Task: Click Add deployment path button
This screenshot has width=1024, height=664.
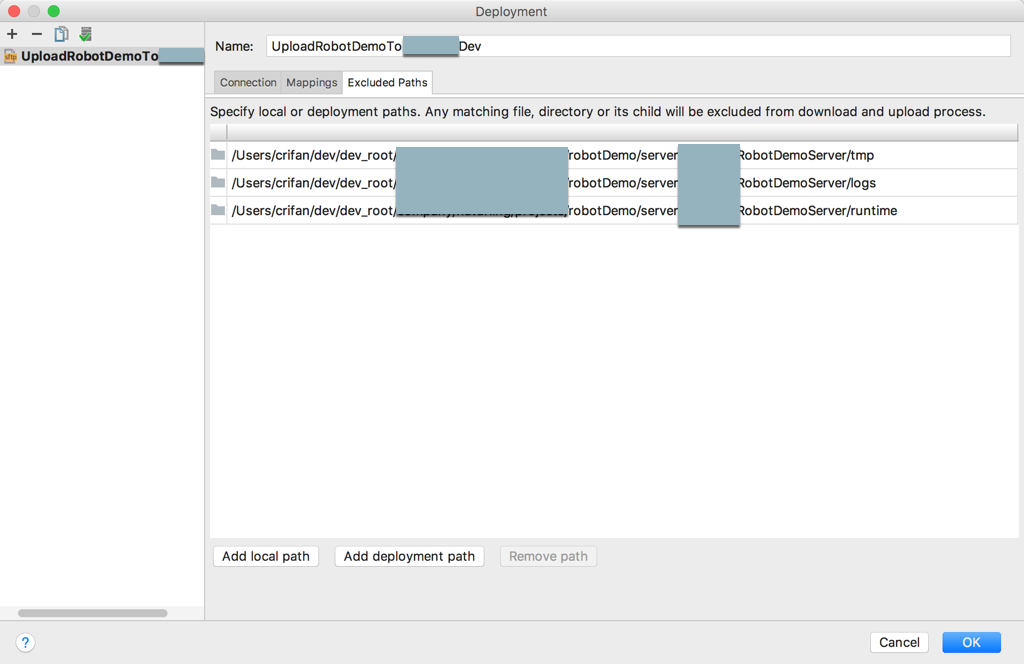Action: (409, 556)
